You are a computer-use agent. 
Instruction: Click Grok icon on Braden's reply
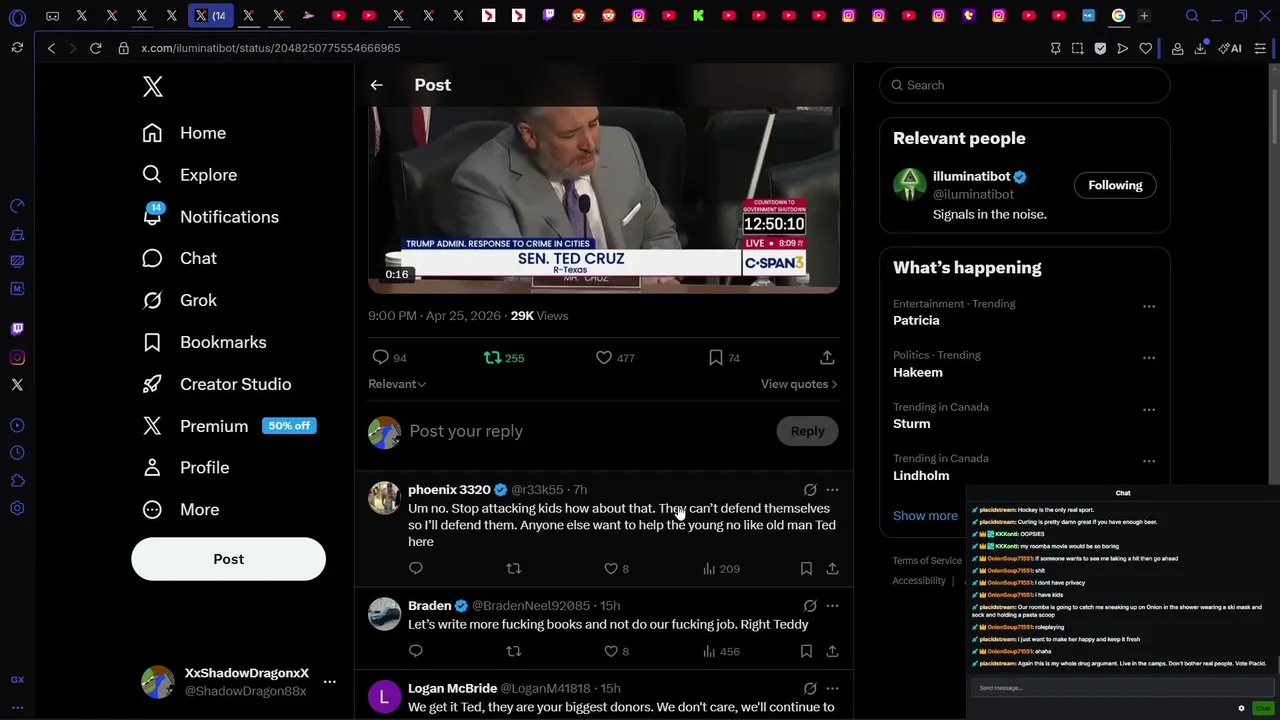tap(810, 606)
